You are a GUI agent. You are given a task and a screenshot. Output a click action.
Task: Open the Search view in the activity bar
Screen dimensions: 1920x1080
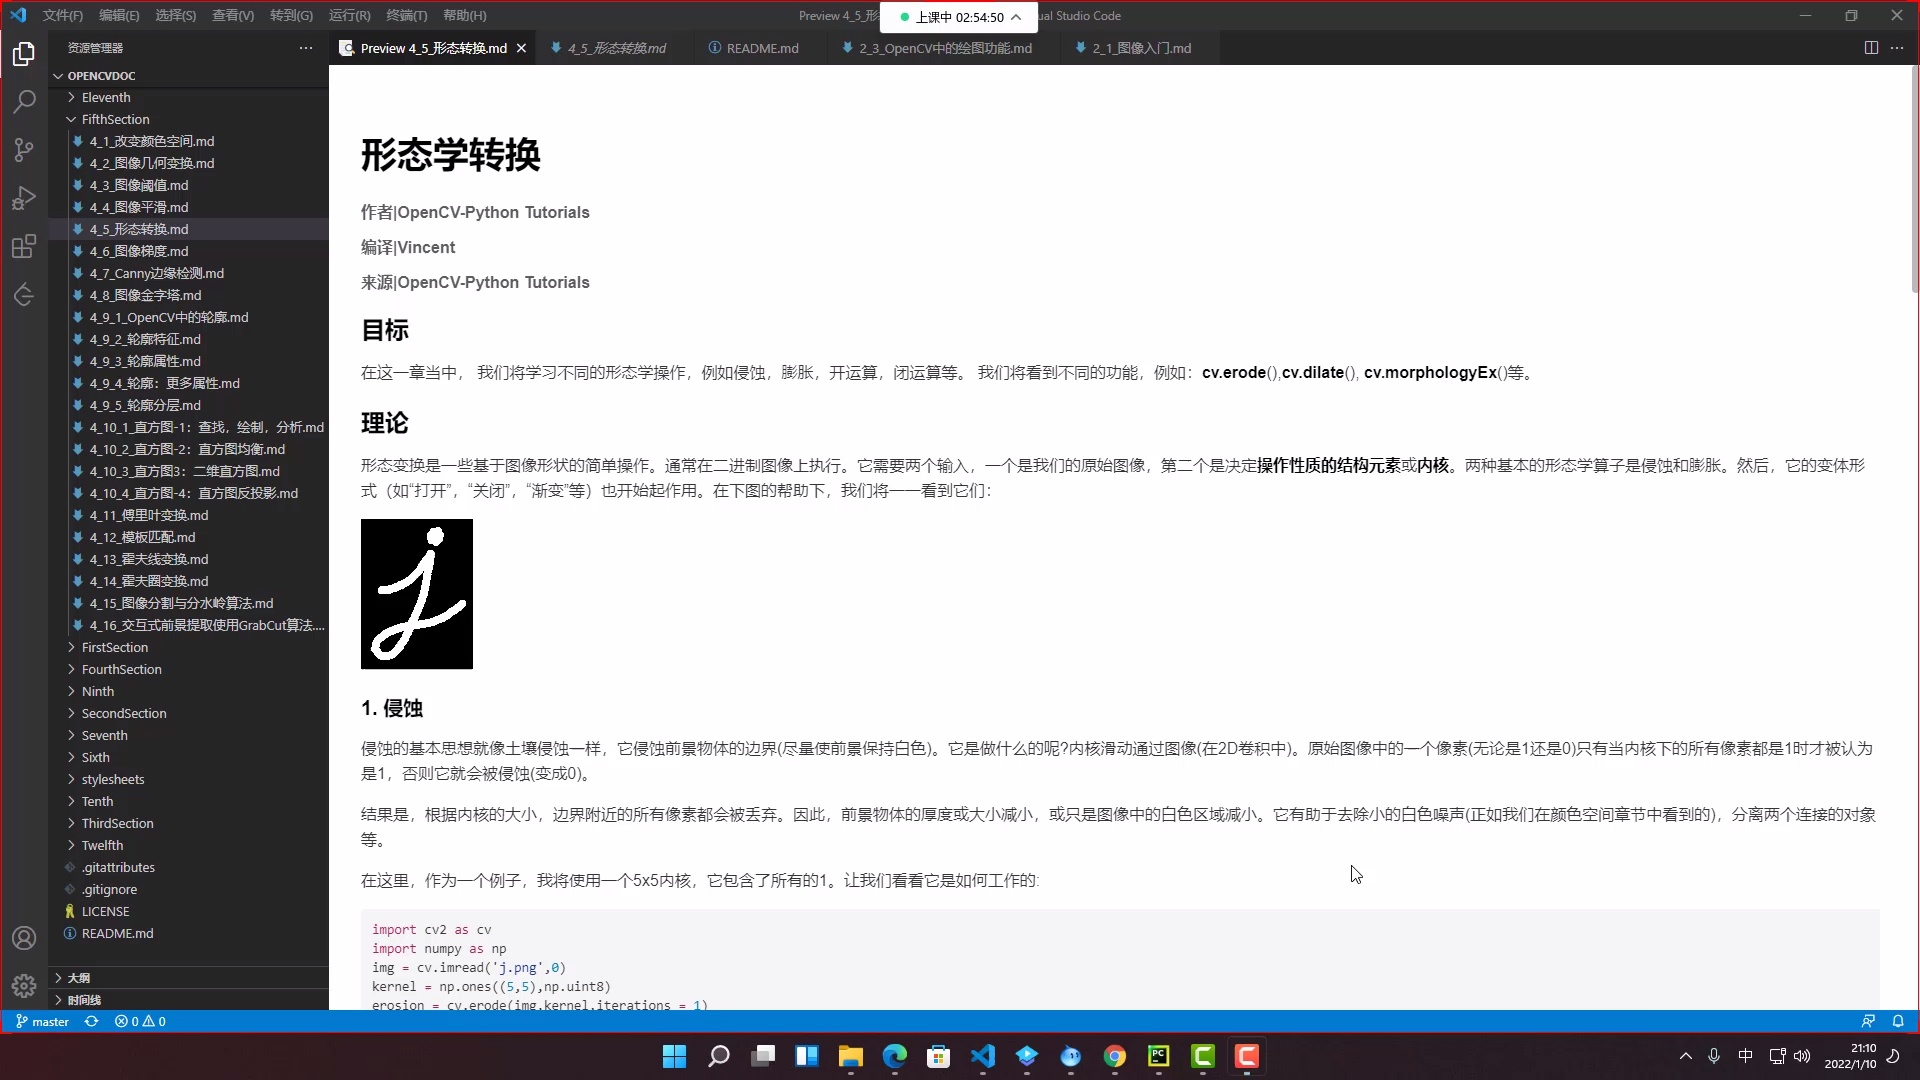pos(24,101)
